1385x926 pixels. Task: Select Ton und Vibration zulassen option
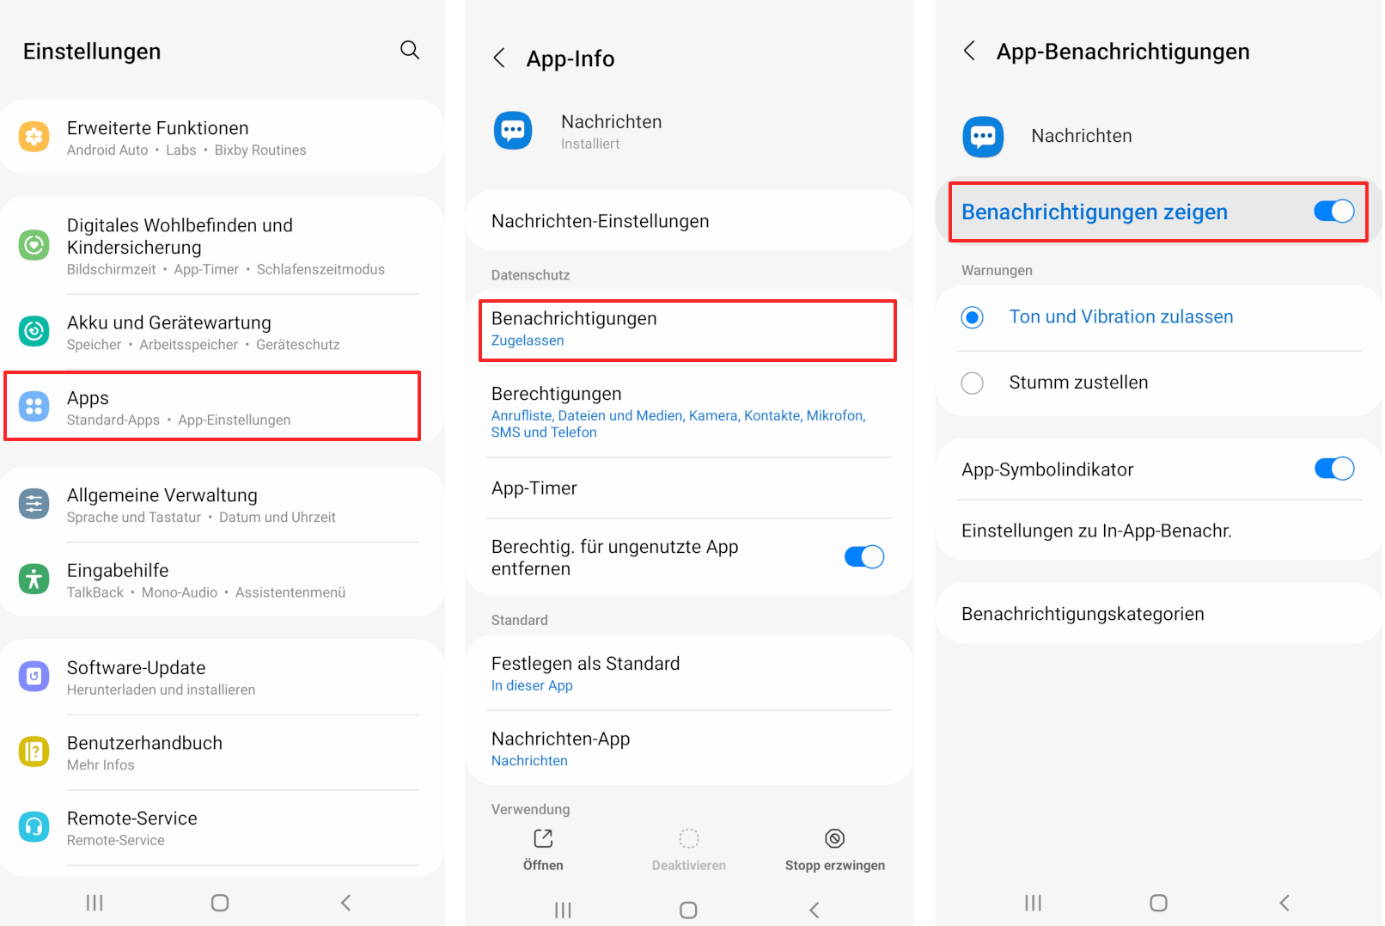coord(972,317)
